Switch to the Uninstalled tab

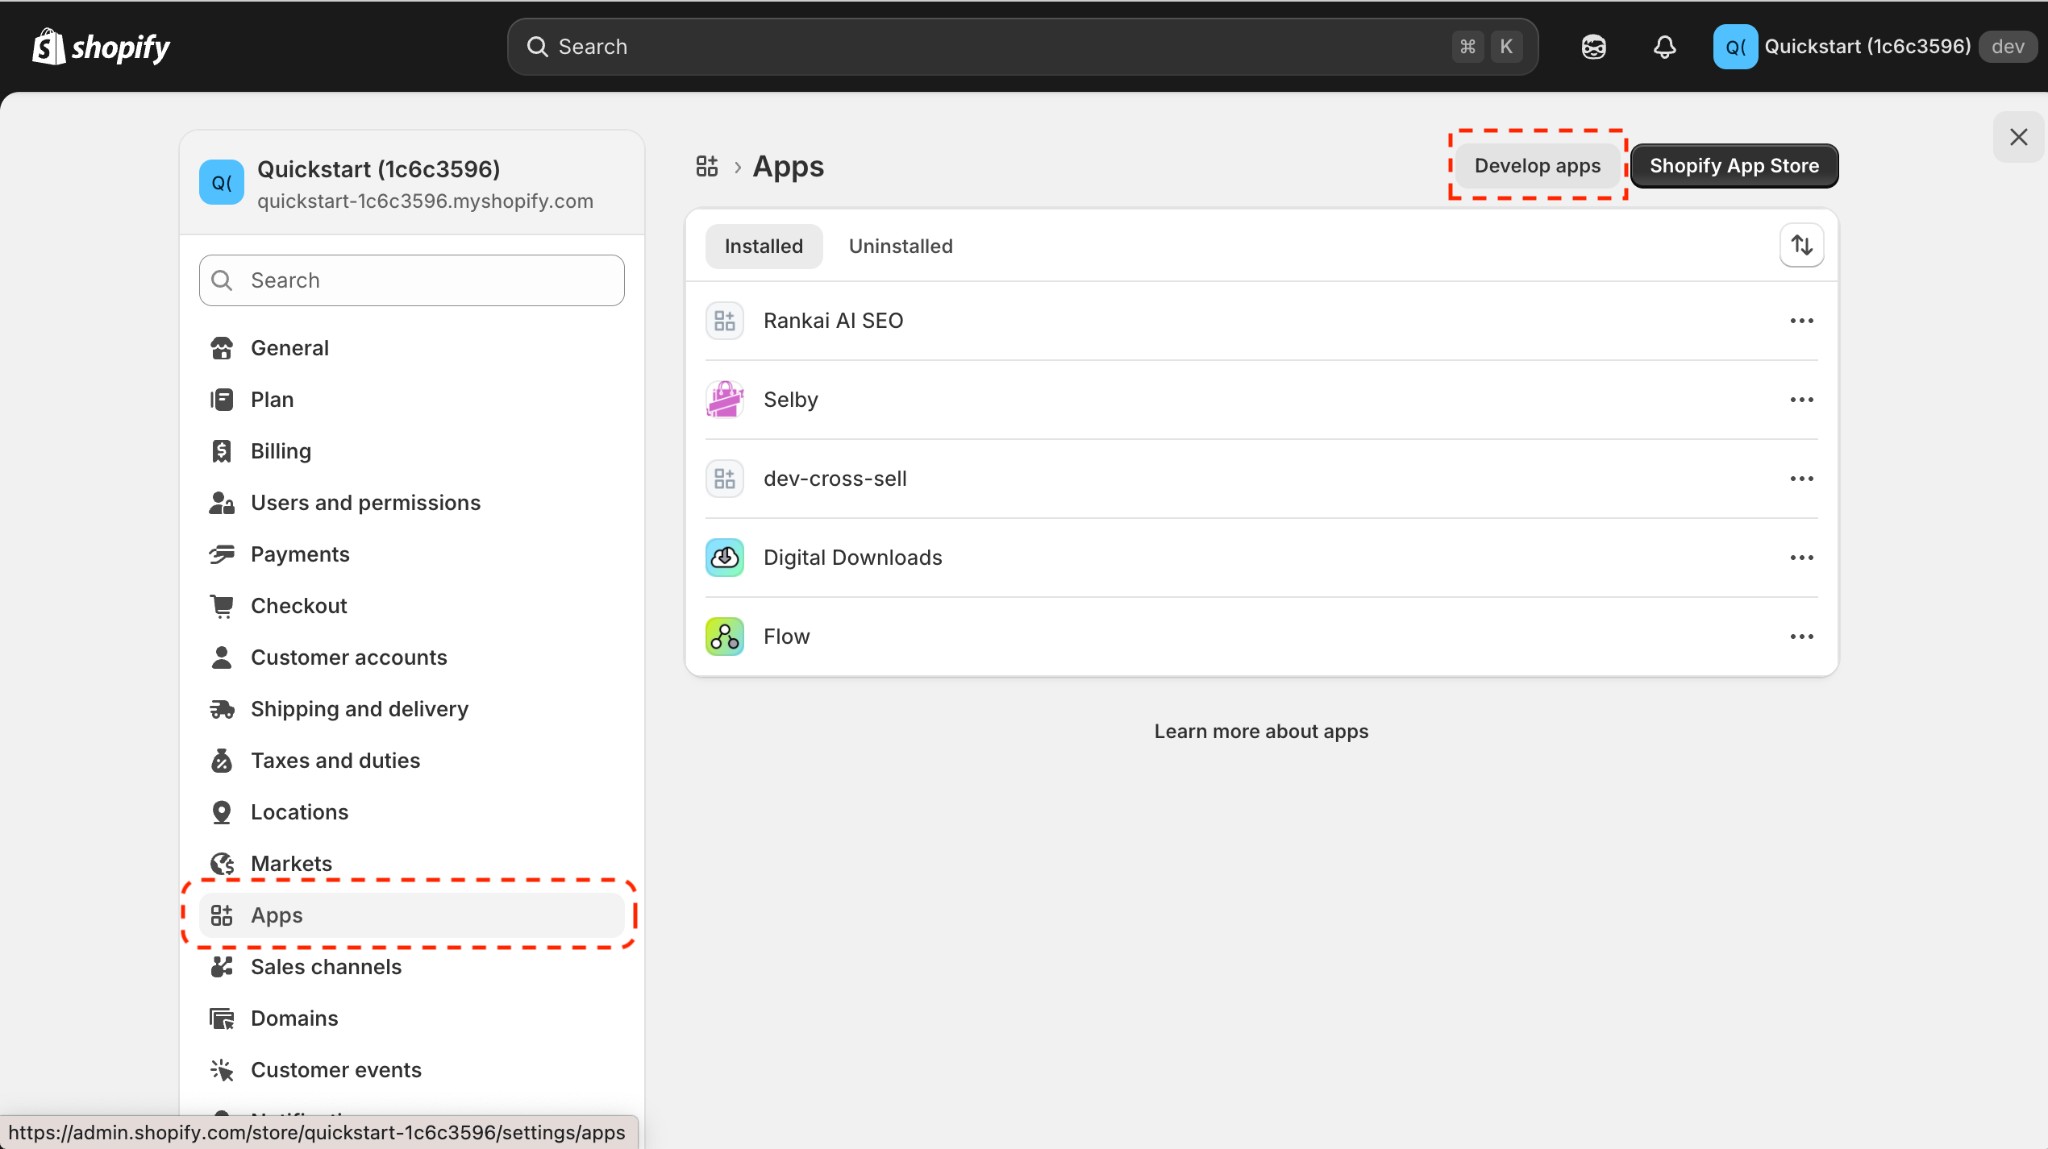pos(899,246)
